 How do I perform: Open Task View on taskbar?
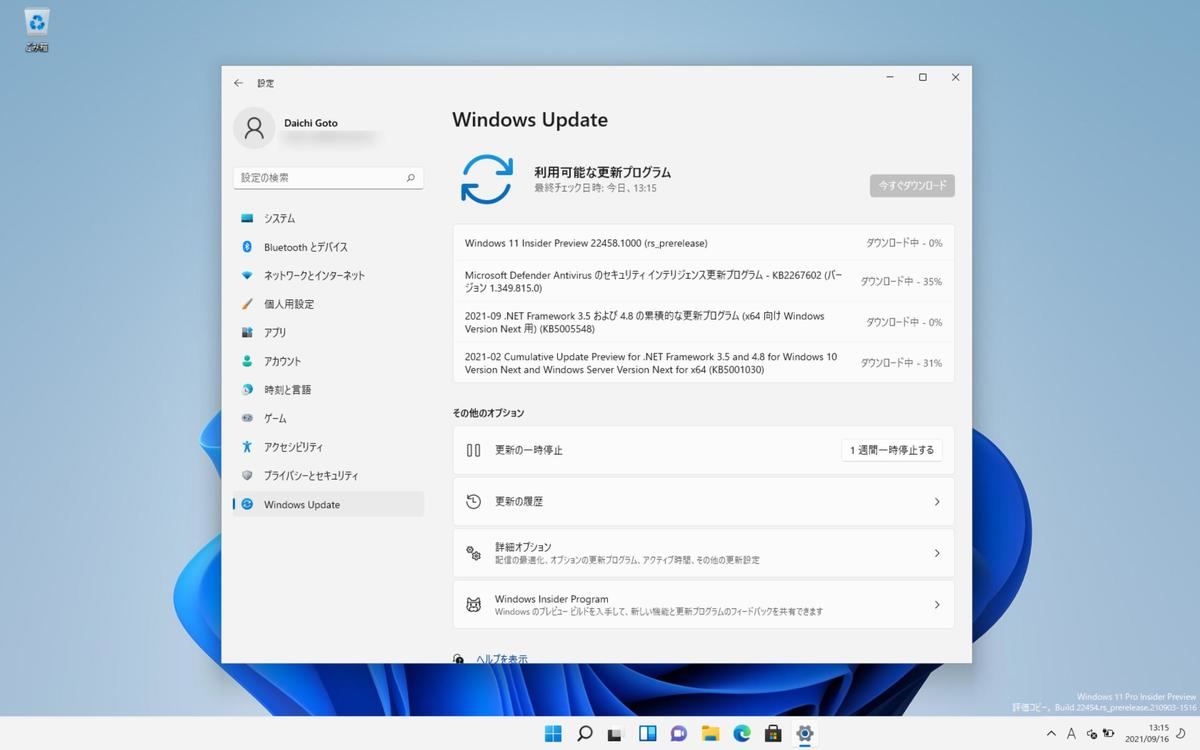click(x=616, y=734)
